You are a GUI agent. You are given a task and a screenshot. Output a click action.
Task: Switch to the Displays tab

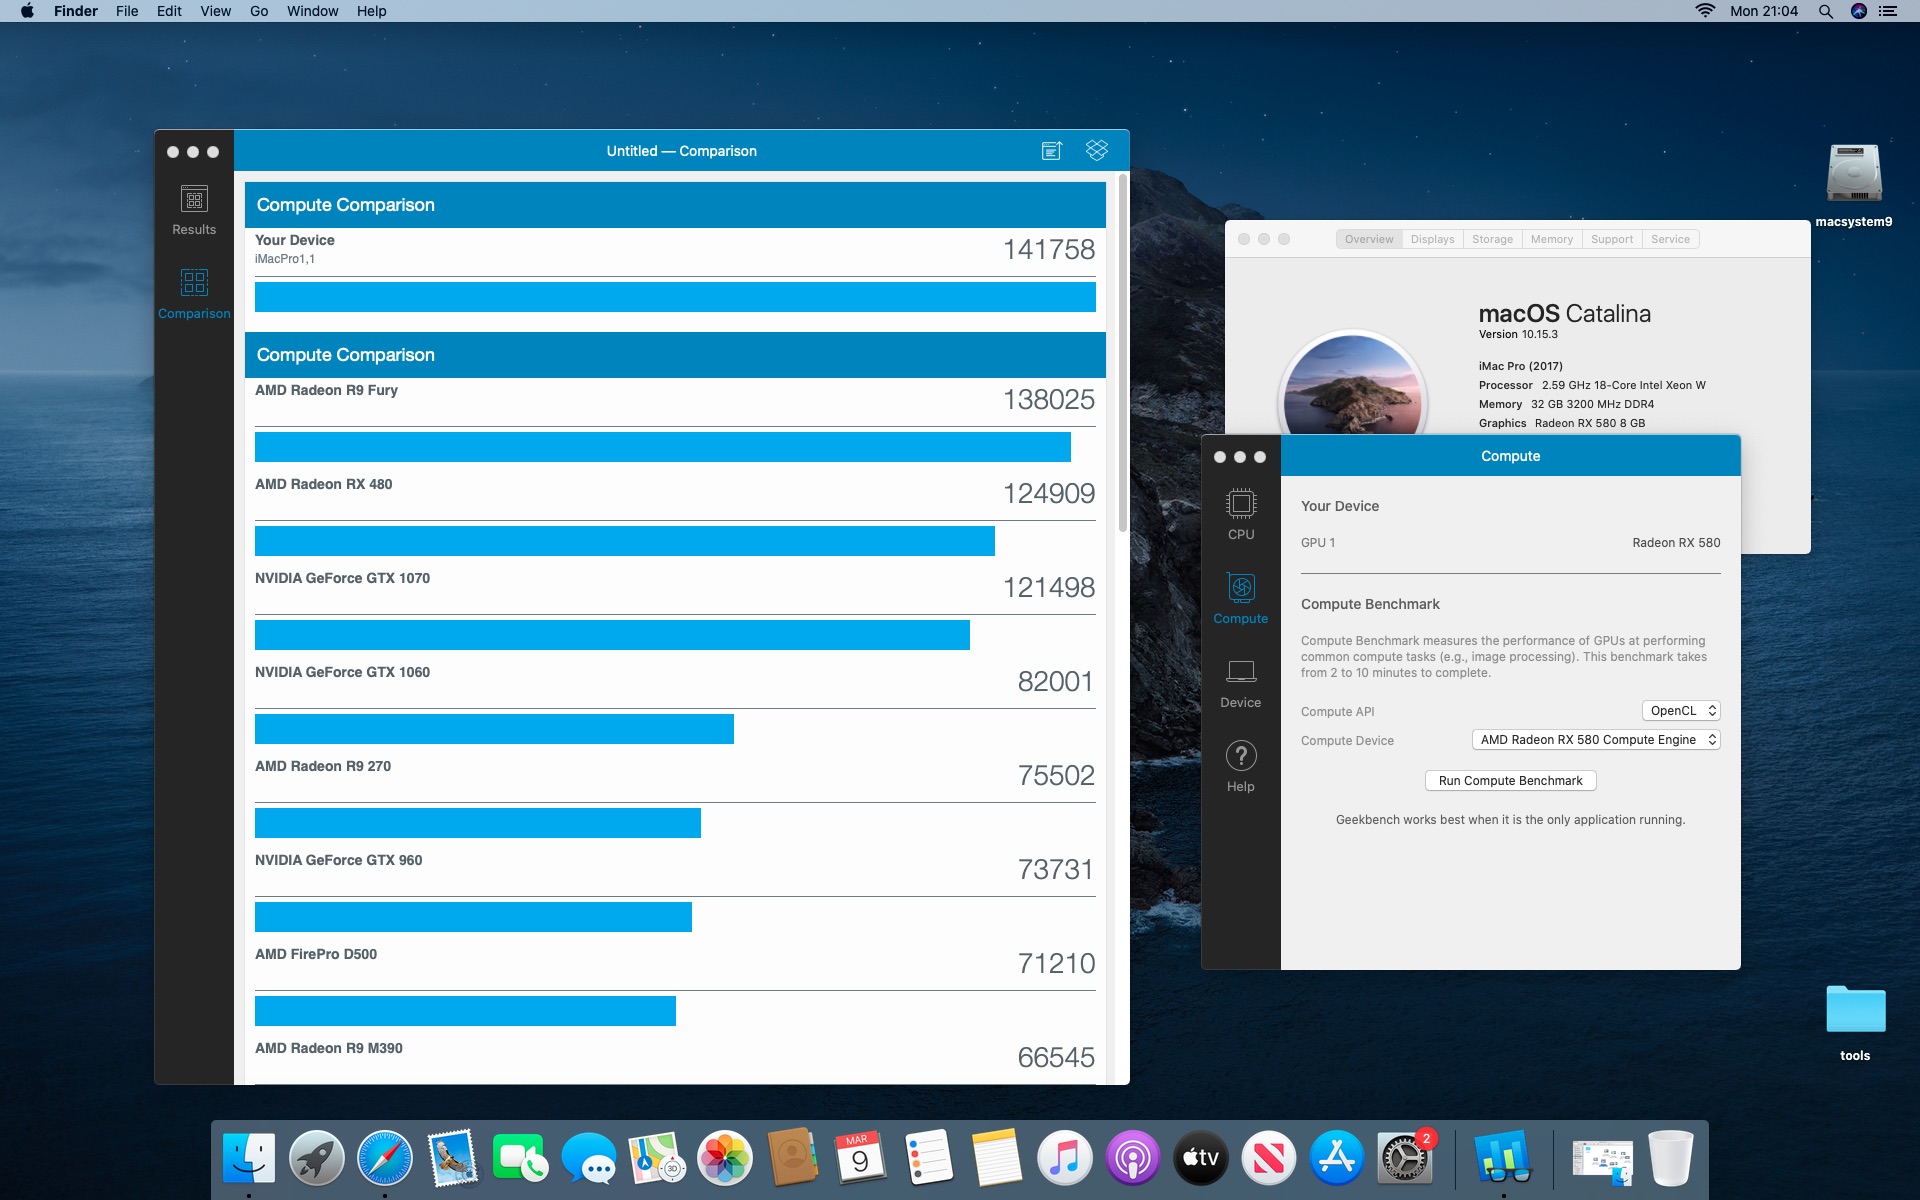tap(1432, 240)
